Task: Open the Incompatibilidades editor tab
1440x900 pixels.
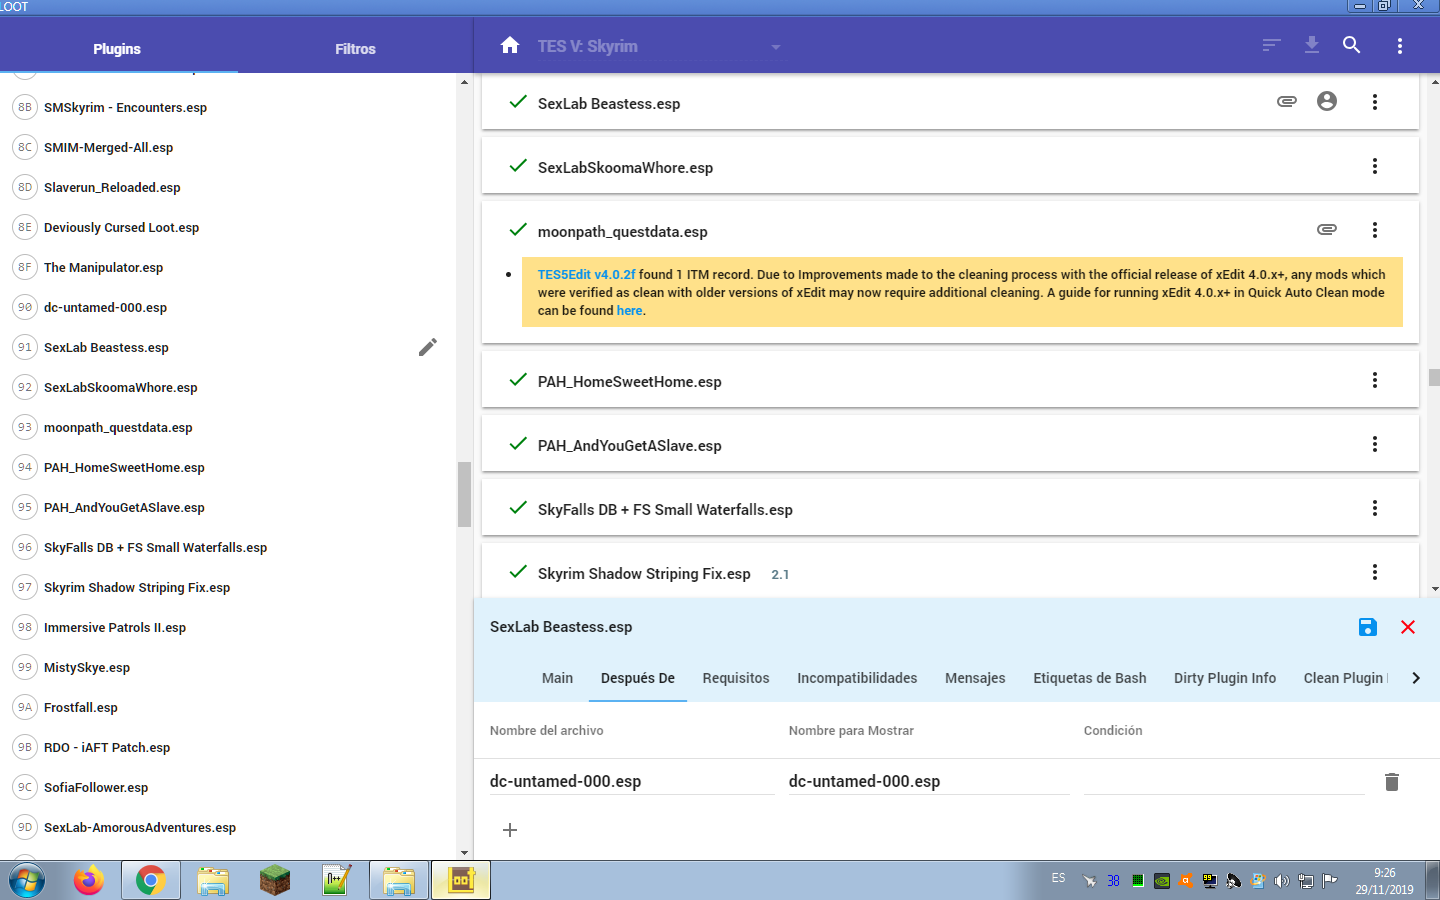Action: pyautogui.click(x=857, y=678)
